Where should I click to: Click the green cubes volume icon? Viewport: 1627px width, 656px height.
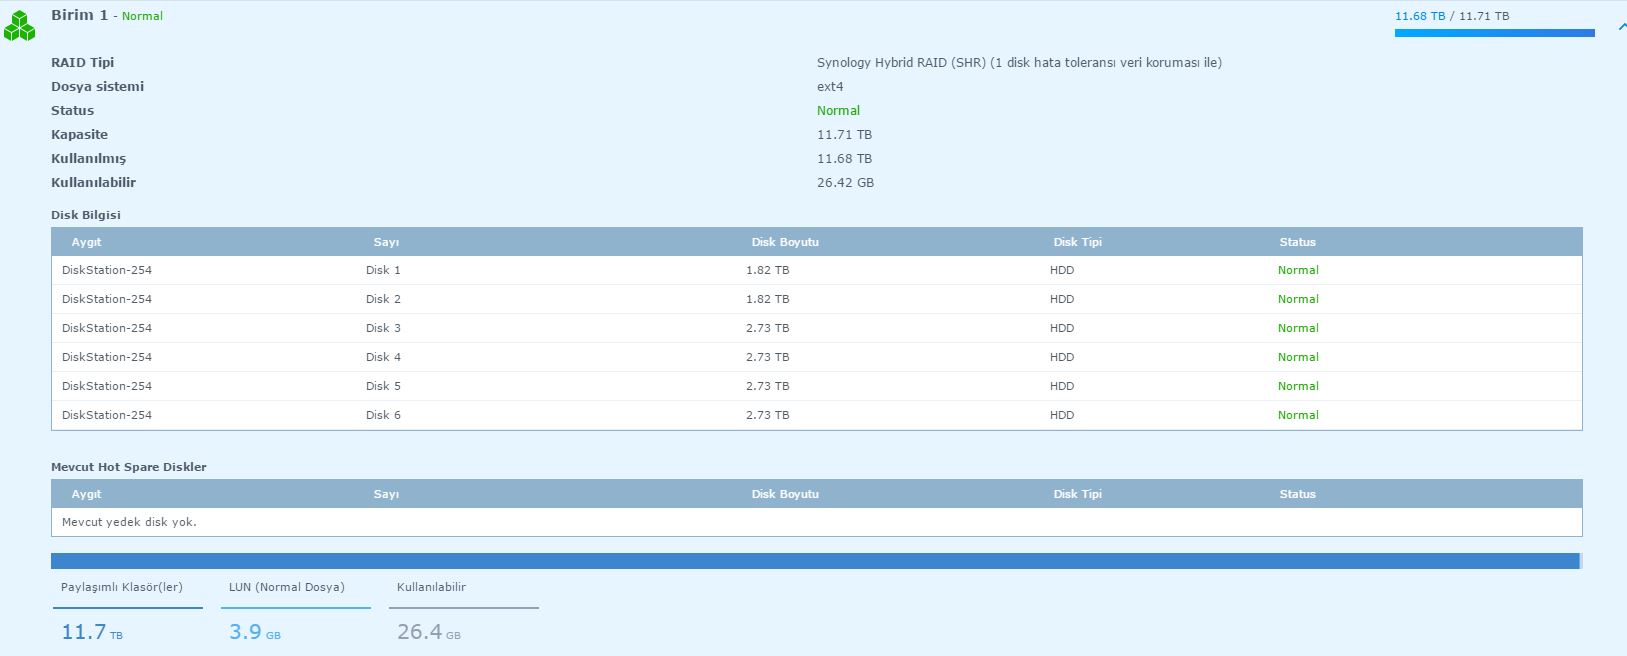tap(19, 26)
